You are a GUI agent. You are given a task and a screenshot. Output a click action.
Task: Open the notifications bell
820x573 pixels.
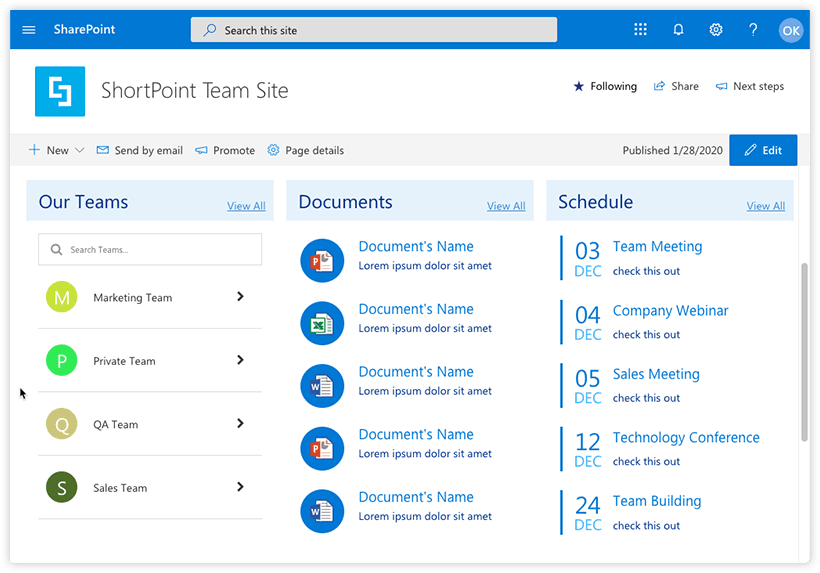678,29
